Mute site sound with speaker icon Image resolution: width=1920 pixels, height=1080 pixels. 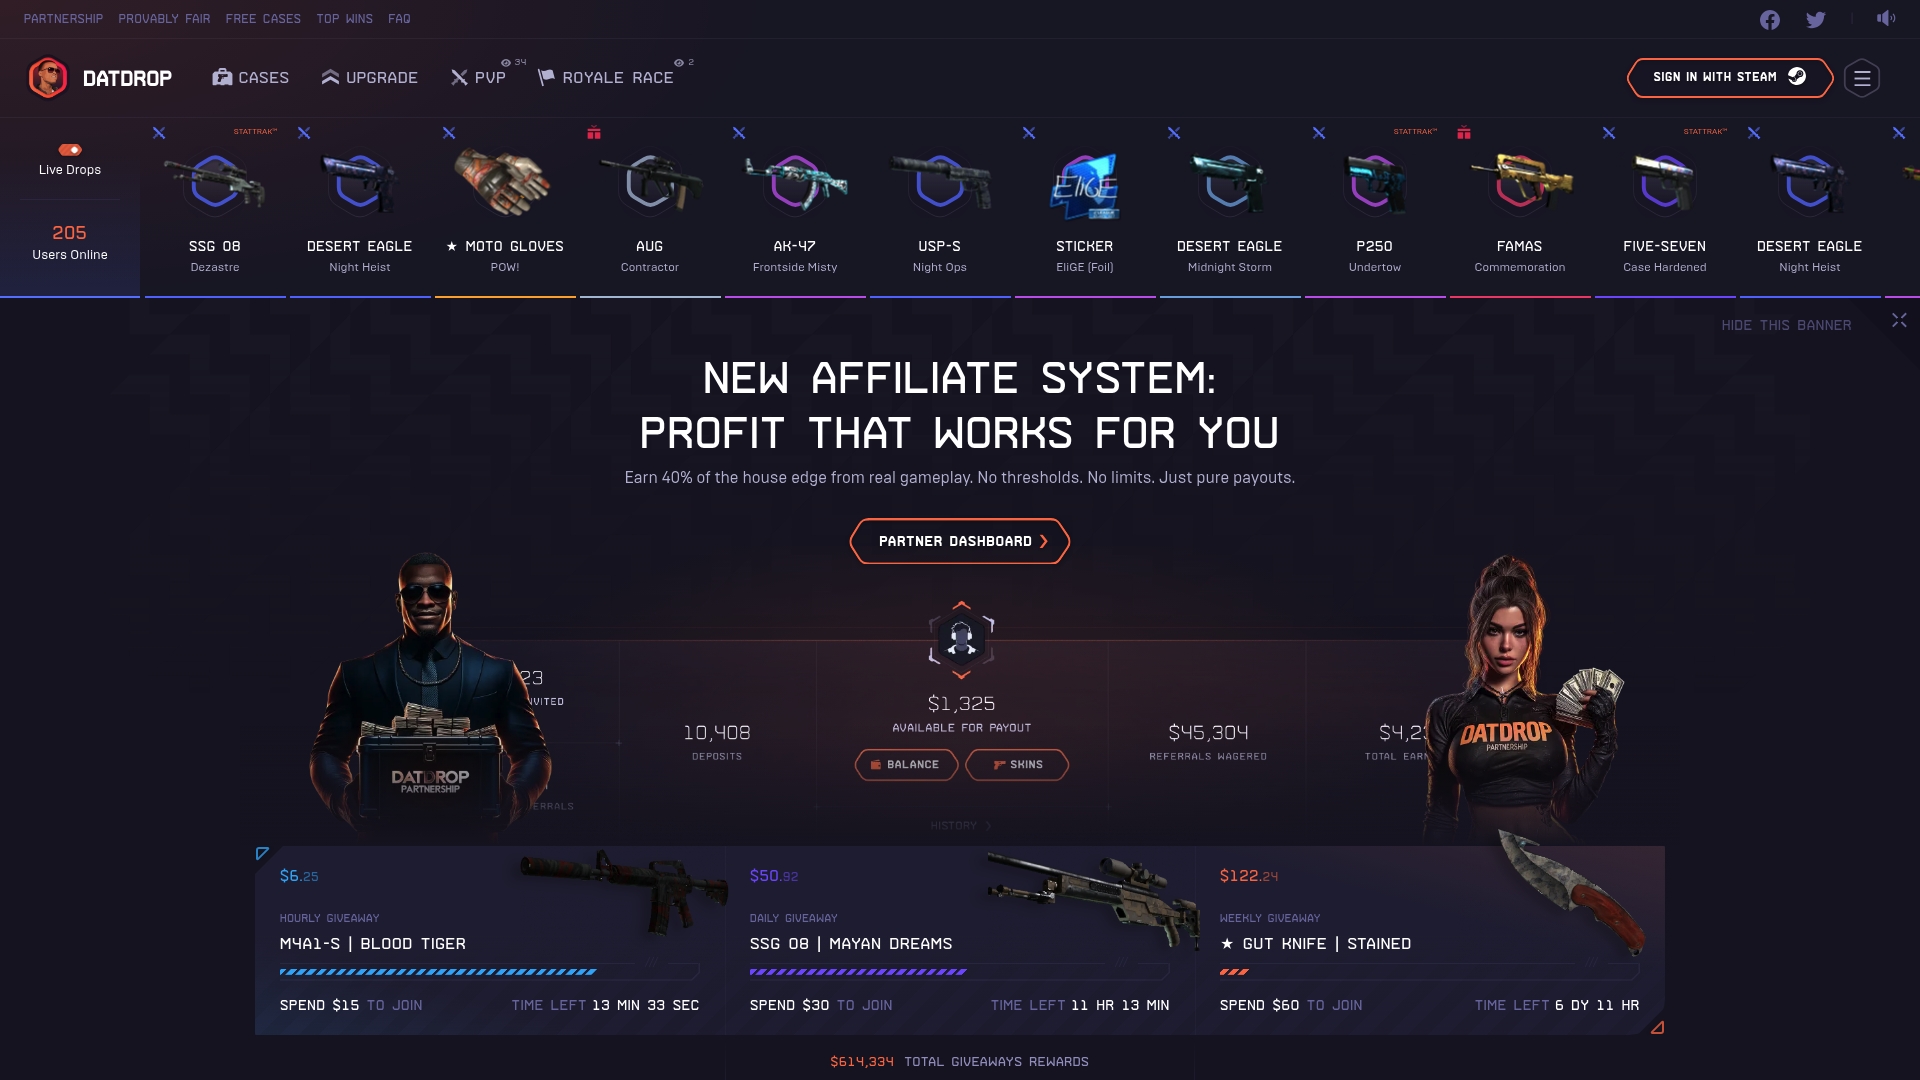pos(1886,18)
